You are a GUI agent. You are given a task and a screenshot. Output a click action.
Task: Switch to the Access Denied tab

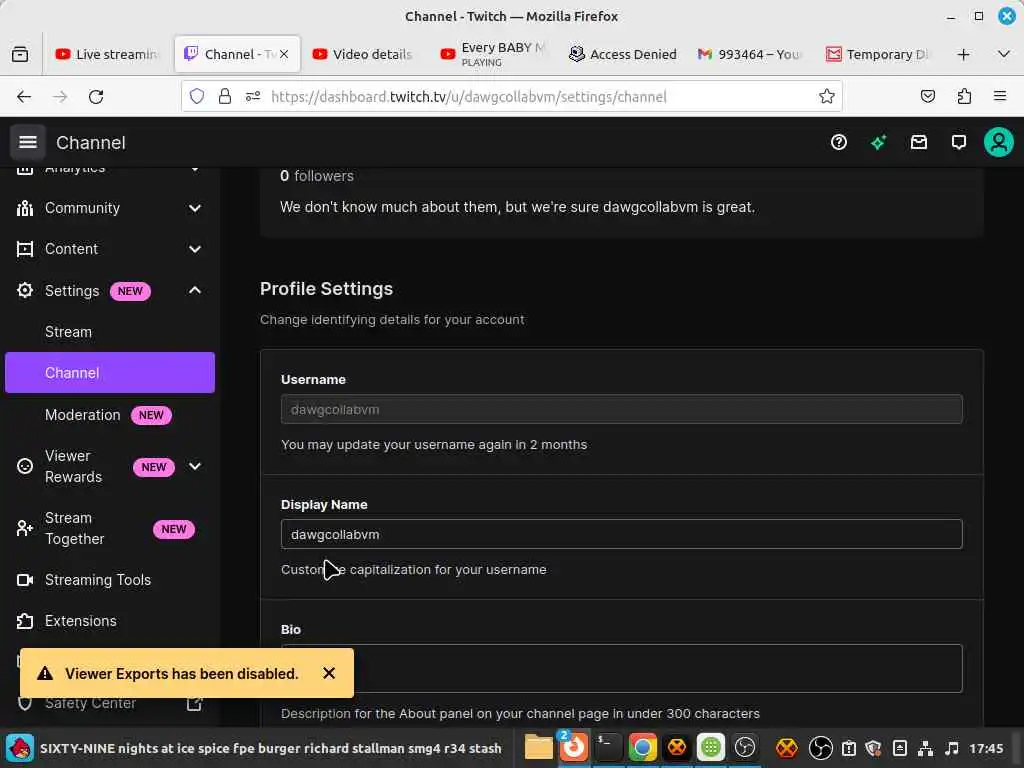click(x=622, y=54)
